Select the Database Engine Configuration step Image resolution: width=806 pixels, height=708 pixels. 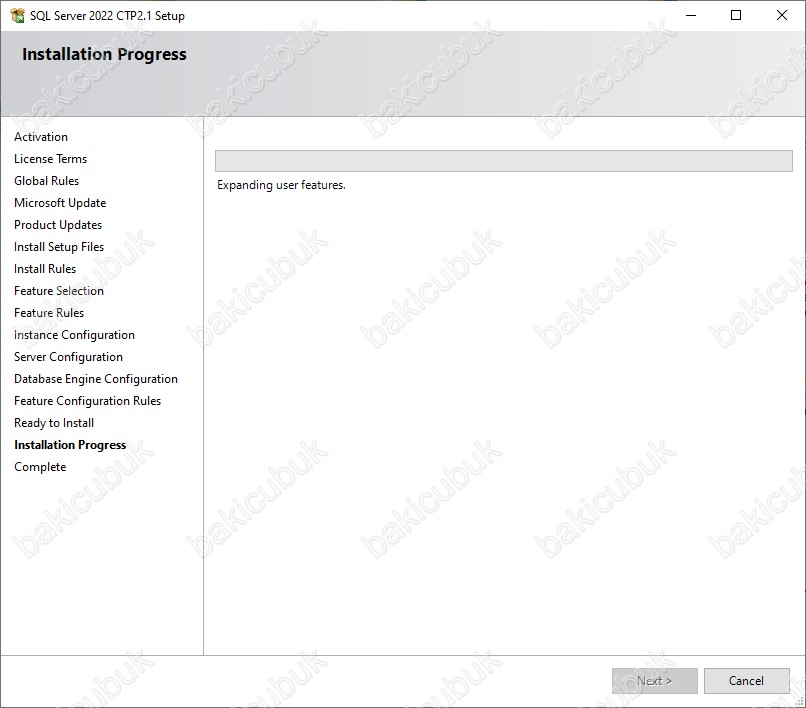click(96, 379)
